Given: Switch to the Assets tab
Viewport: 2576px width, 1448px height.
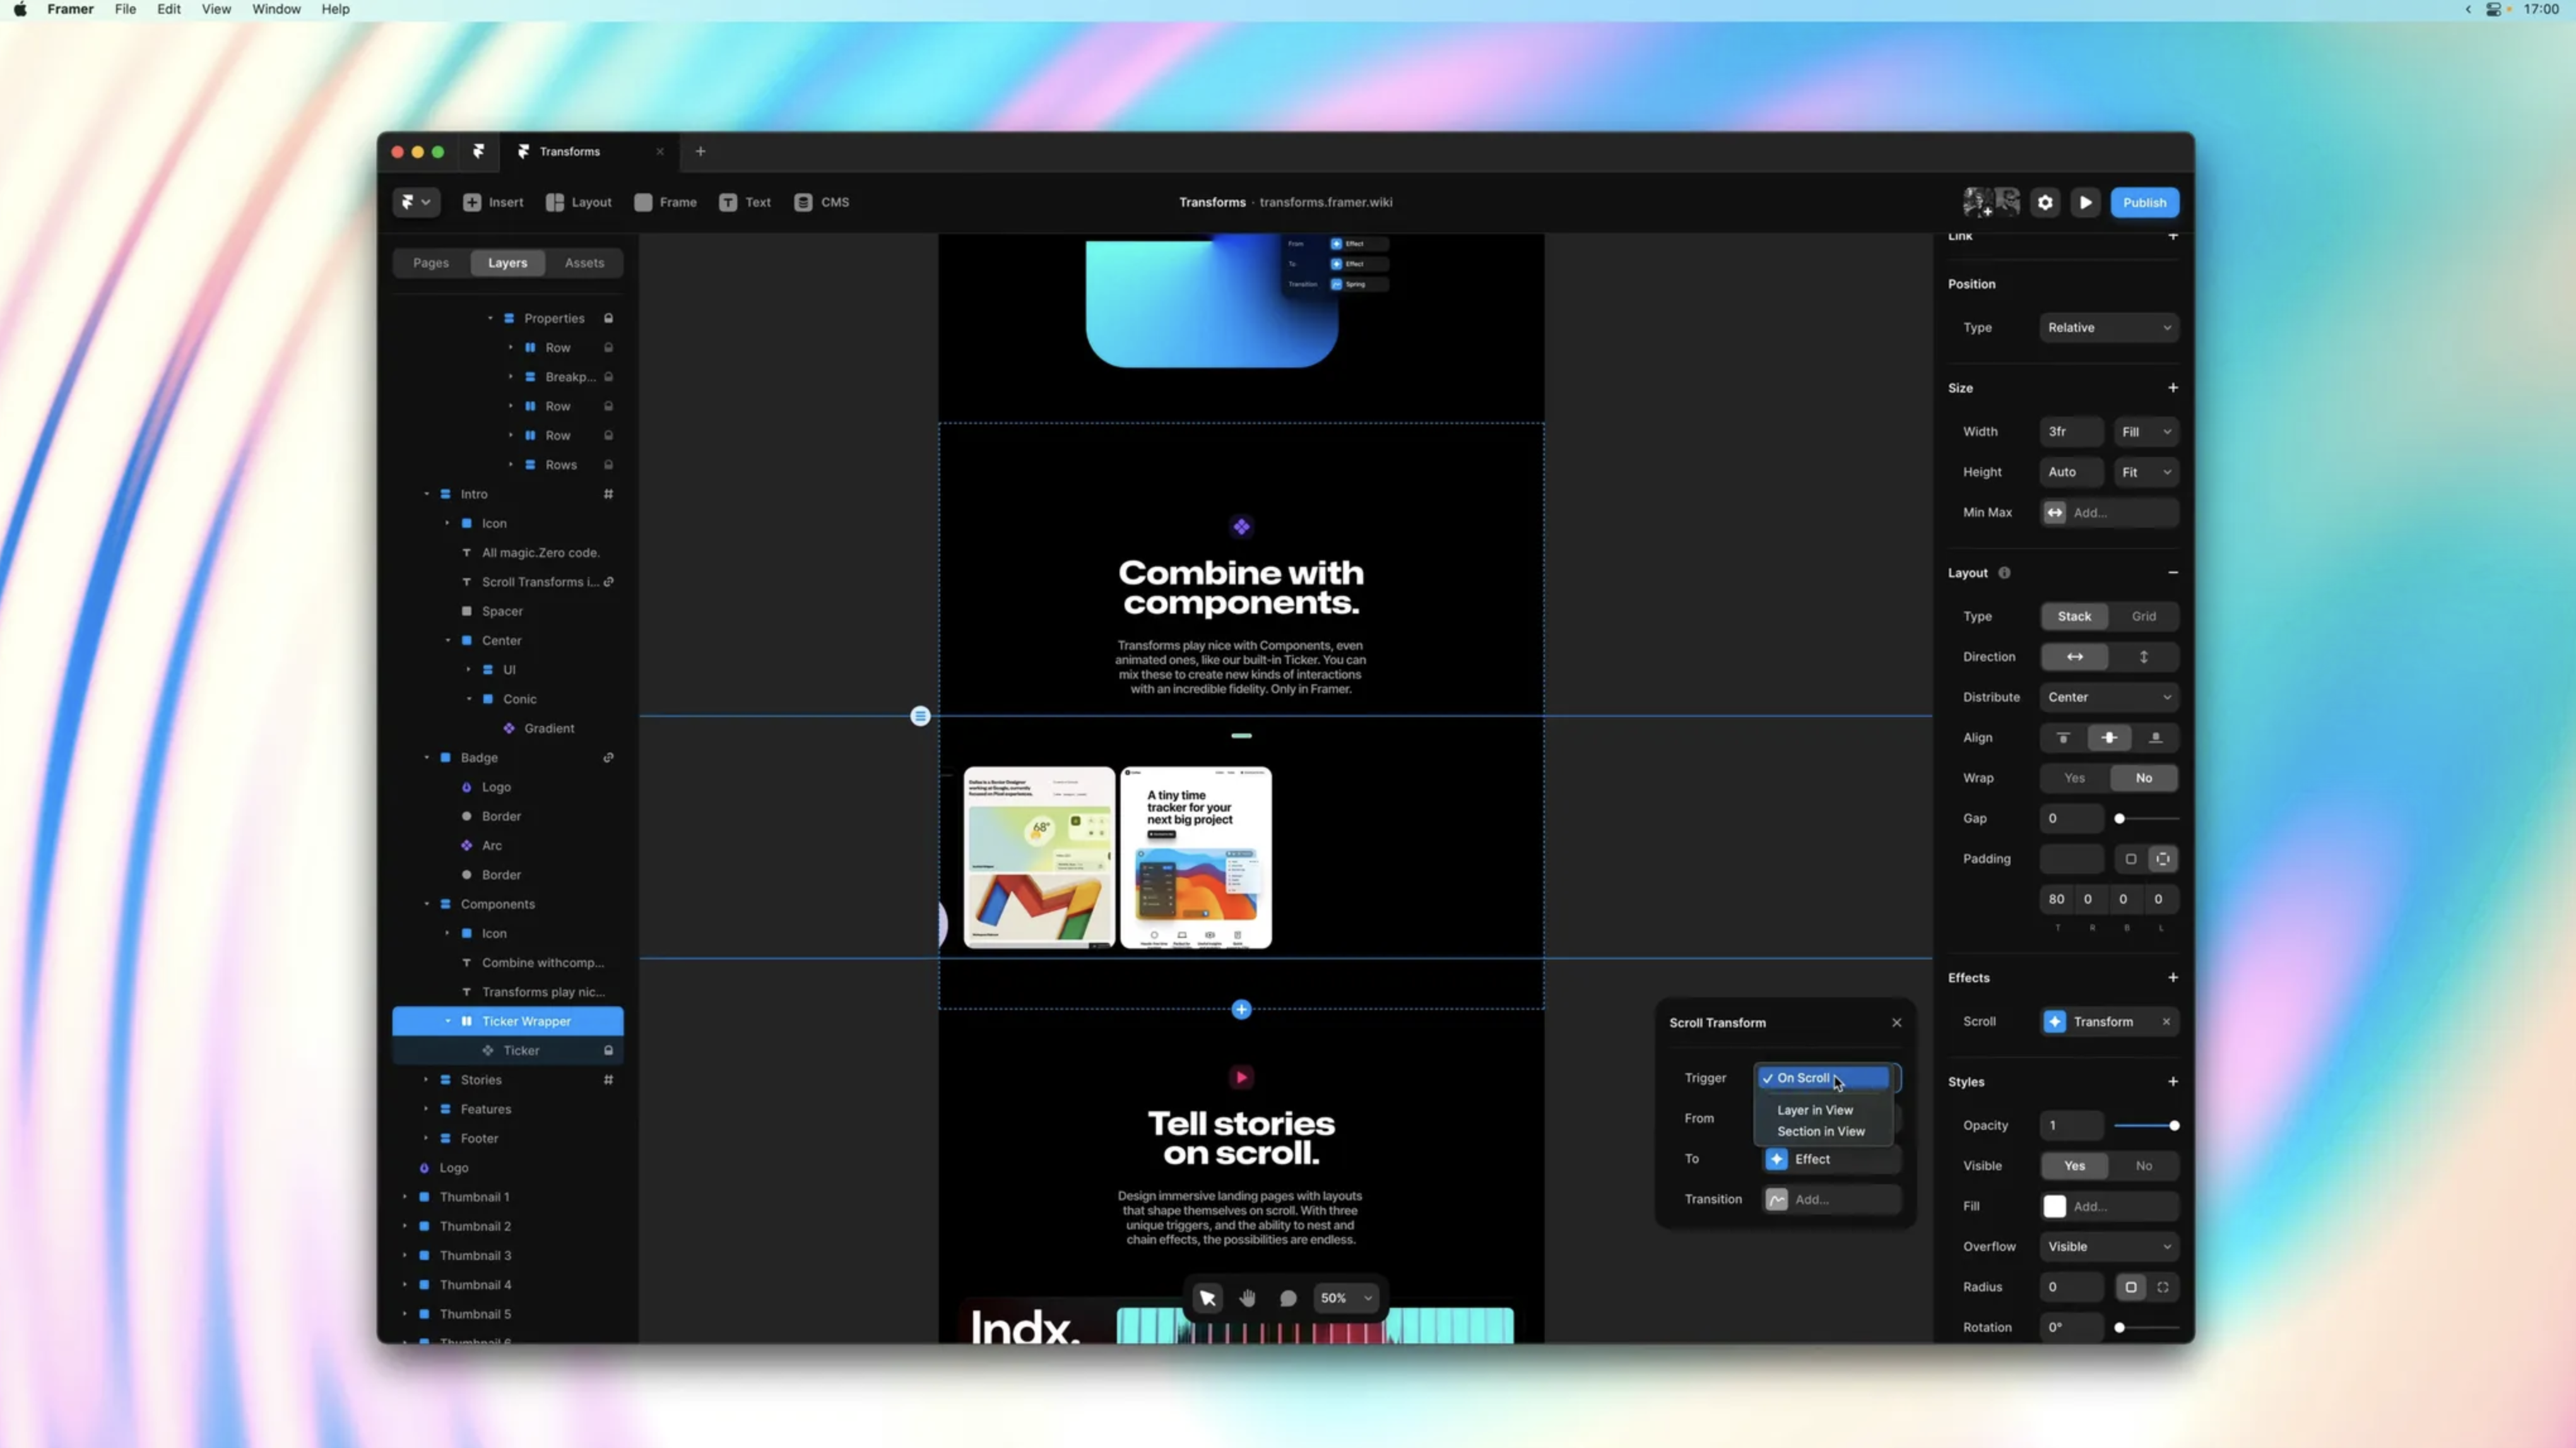Looking at the screenshot, I should (x=584, y=263).
